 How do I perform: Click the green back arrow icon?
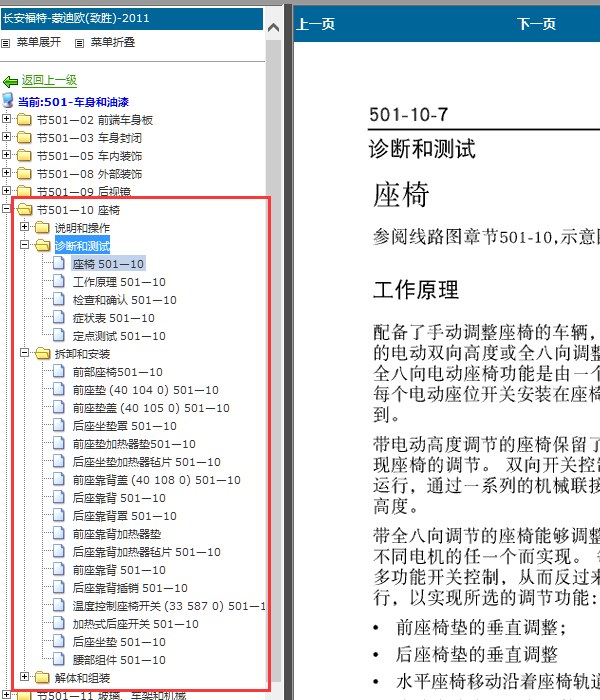point(10,81)
